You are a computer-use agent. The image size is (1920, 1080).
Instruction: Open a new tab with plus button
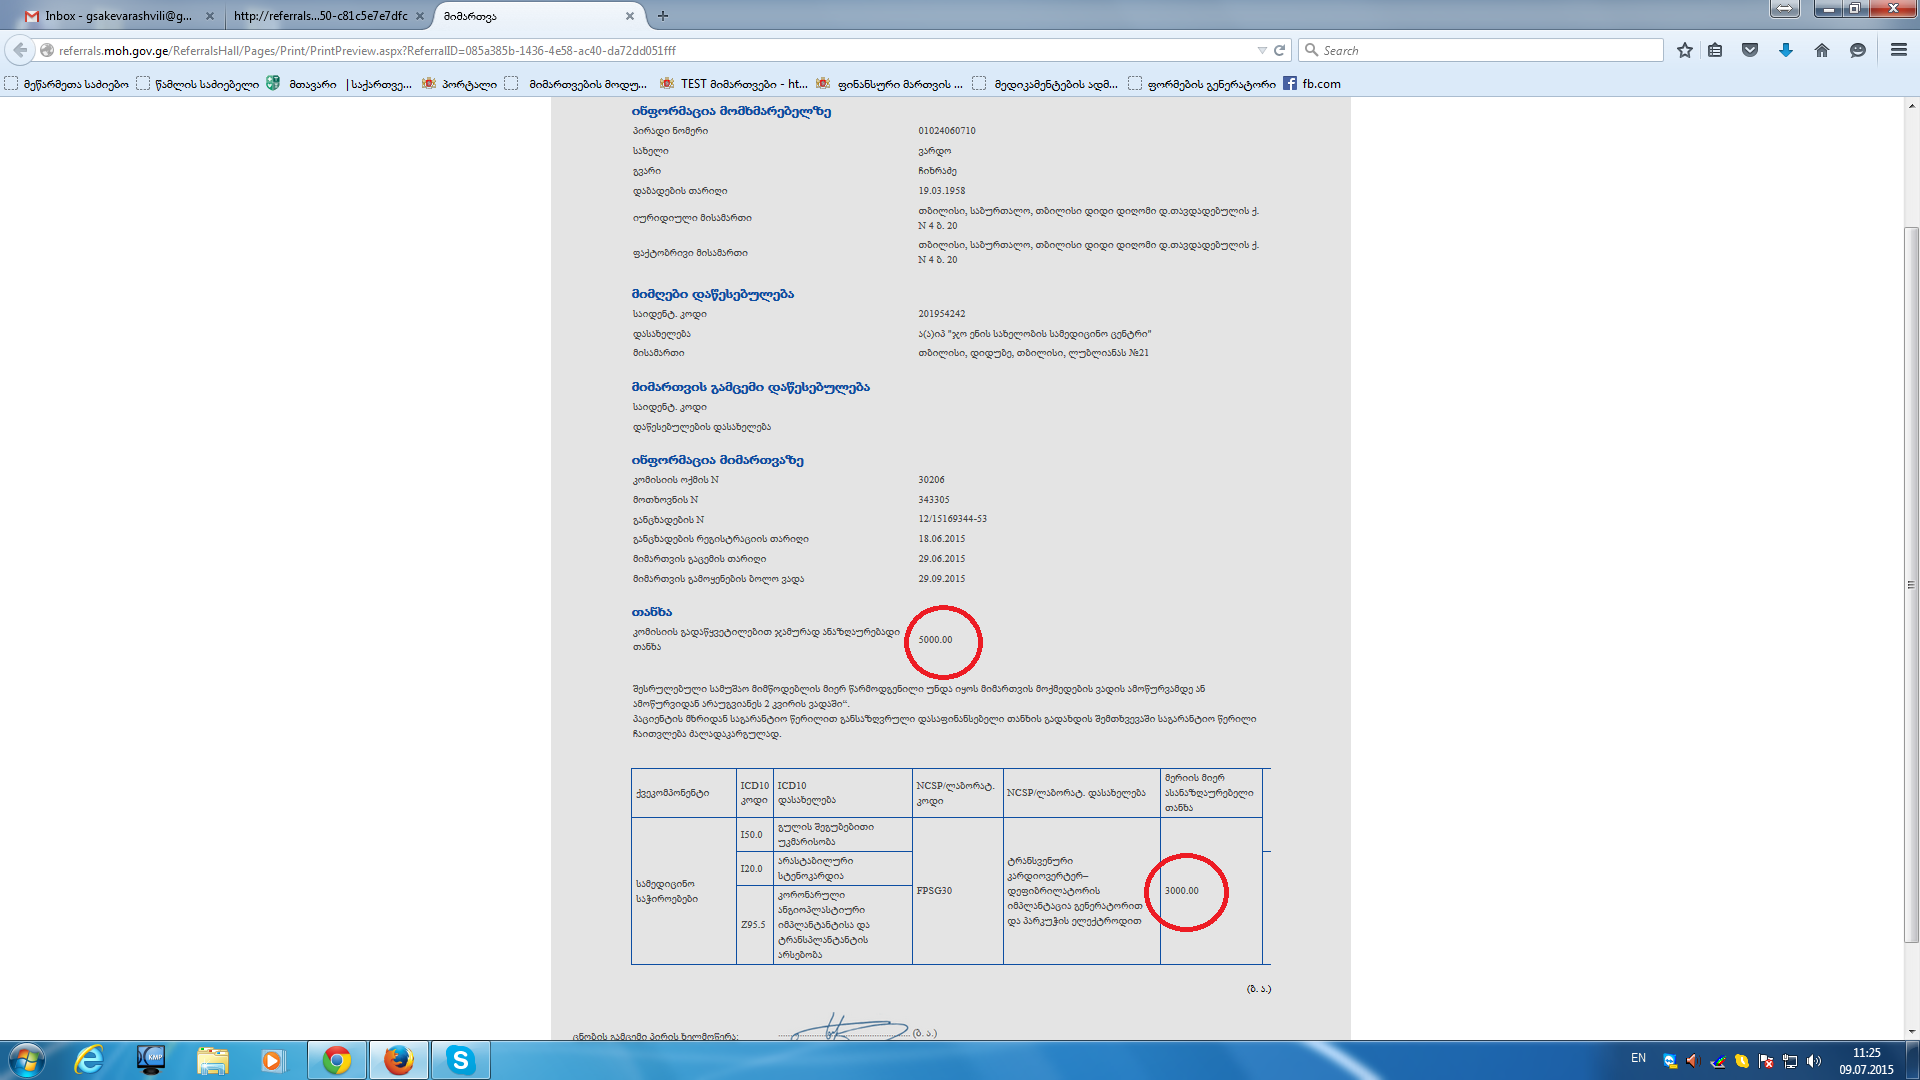pyautogui.click(x=663, y=16)
